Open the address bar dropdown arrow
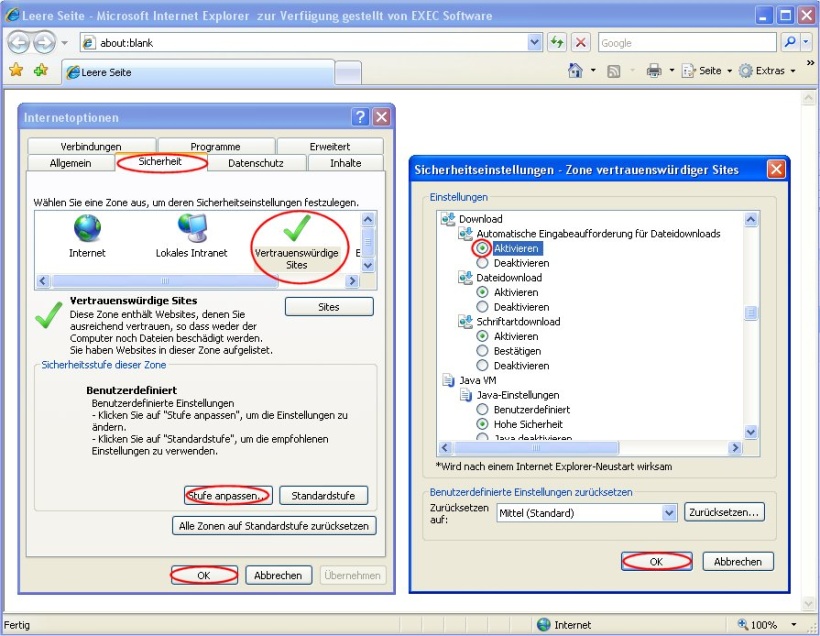The image size is (820, 636). coord(534,42)
